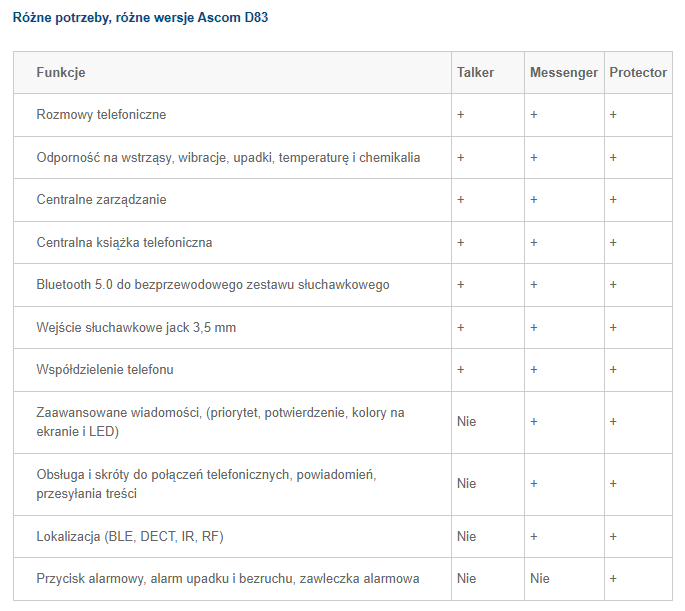Viewport: 685px width, 611px height.
Task: Click Protector's plus sign in Przycisk alarmowy row
Action: tap(613, 579)
